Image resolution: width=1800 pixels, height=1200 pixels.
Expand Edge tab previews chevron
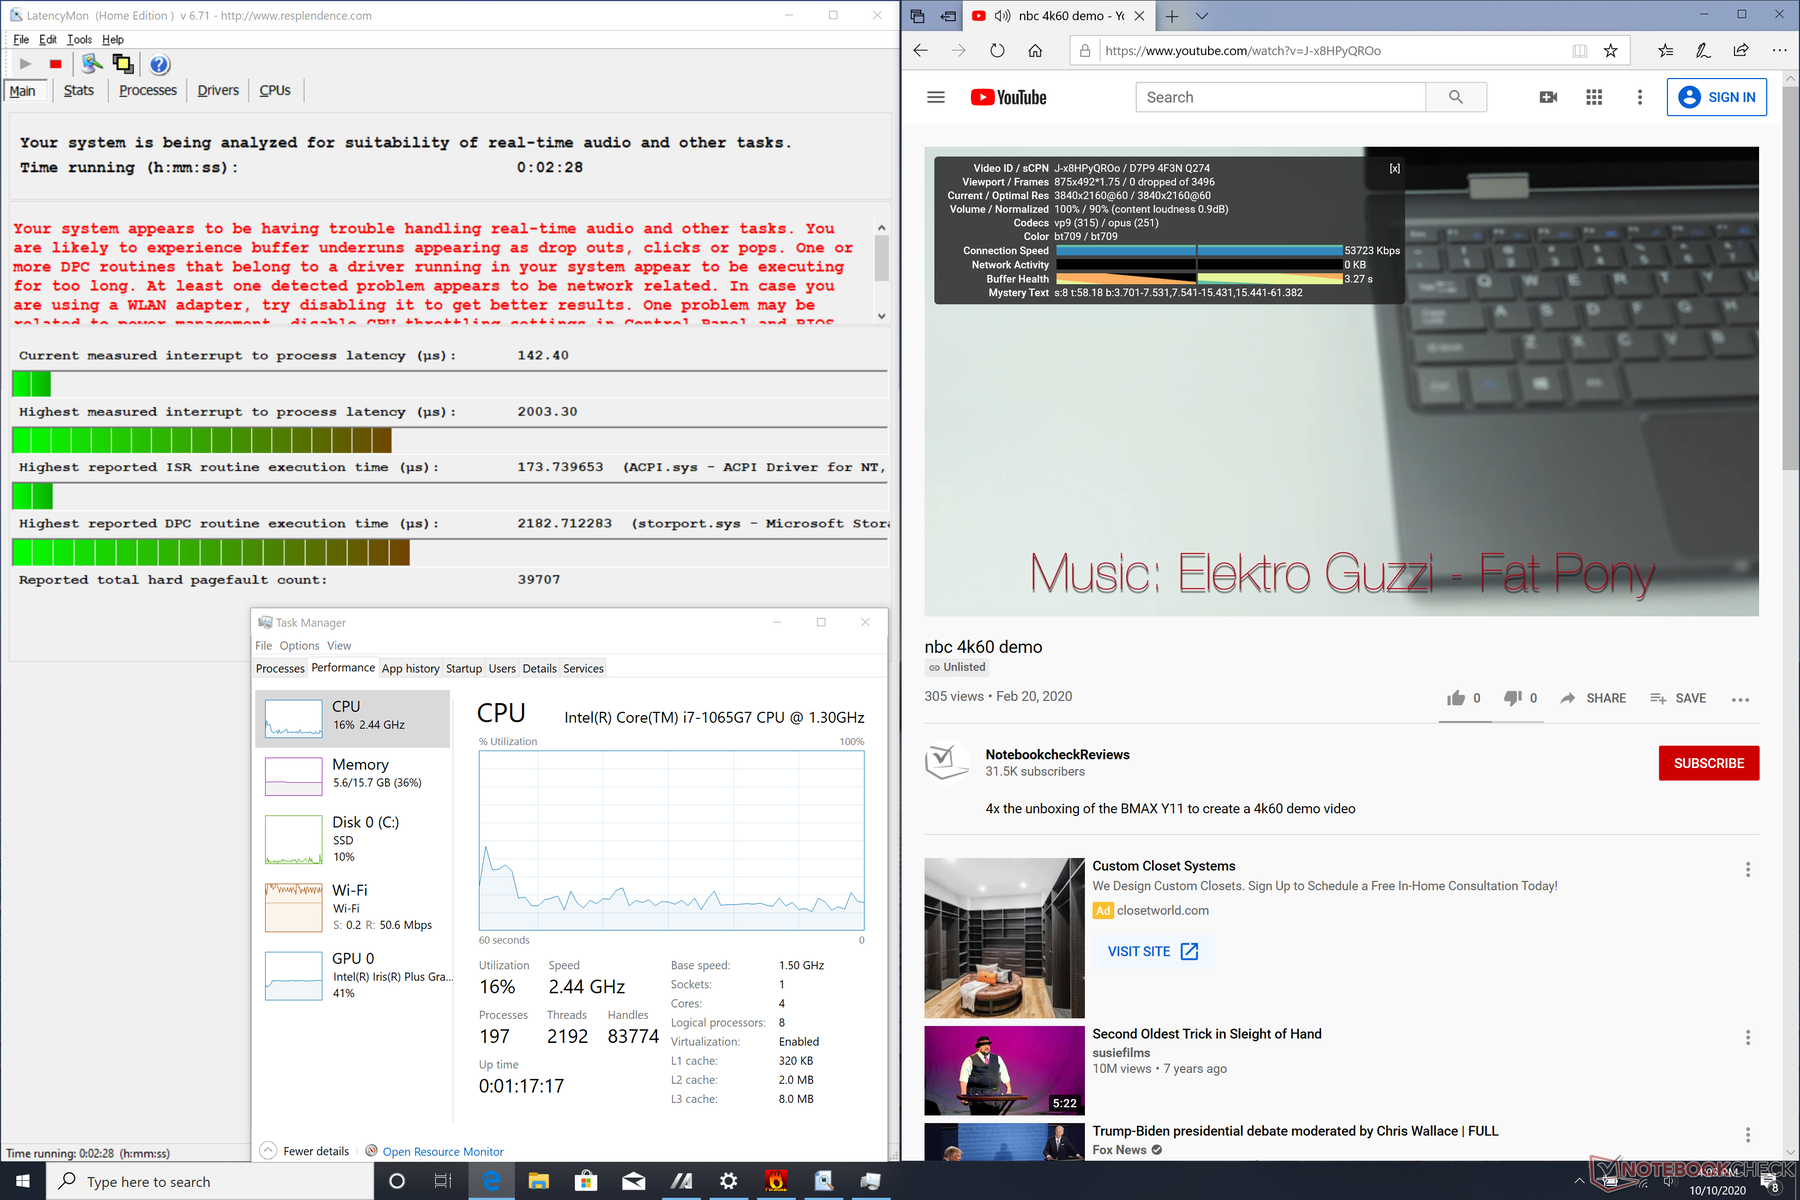1202,16
